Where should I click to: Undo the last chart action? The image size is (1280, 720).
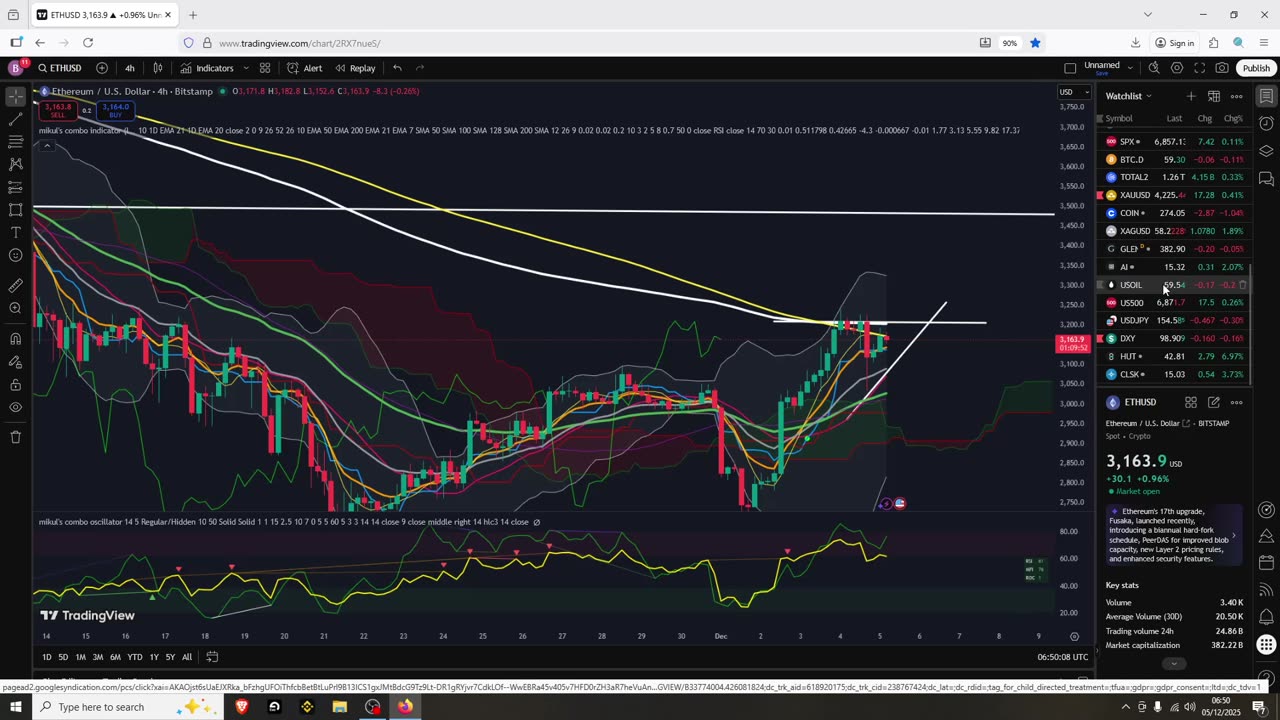(397, 68)
